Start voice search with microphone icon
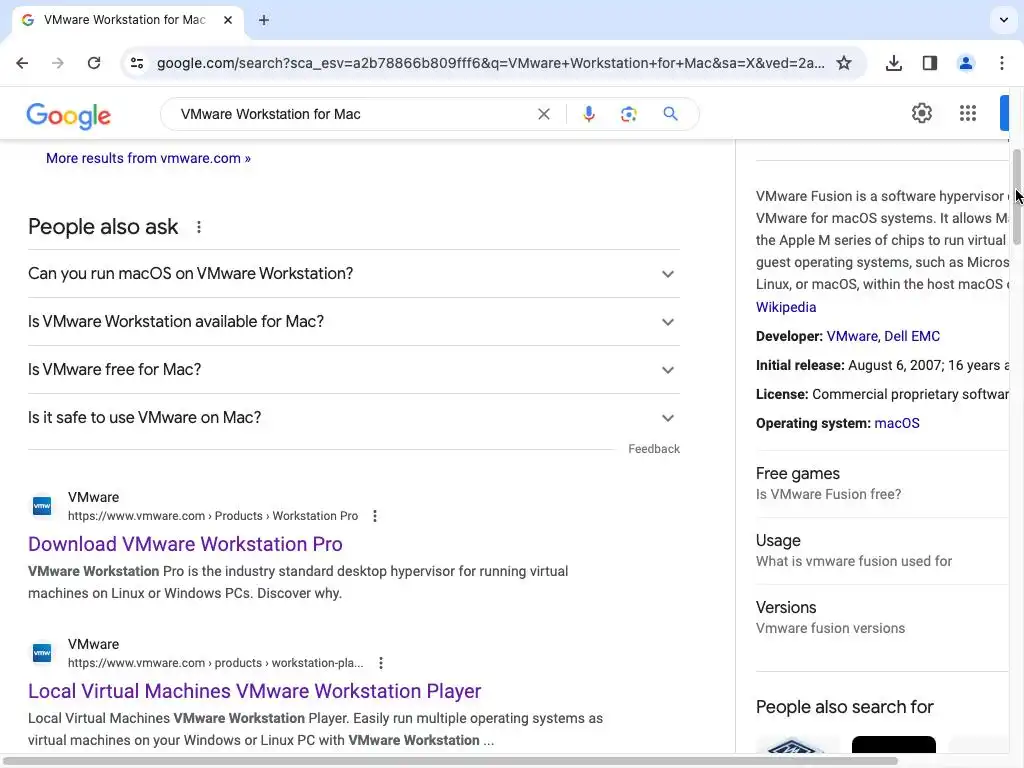 coord(588,114)
